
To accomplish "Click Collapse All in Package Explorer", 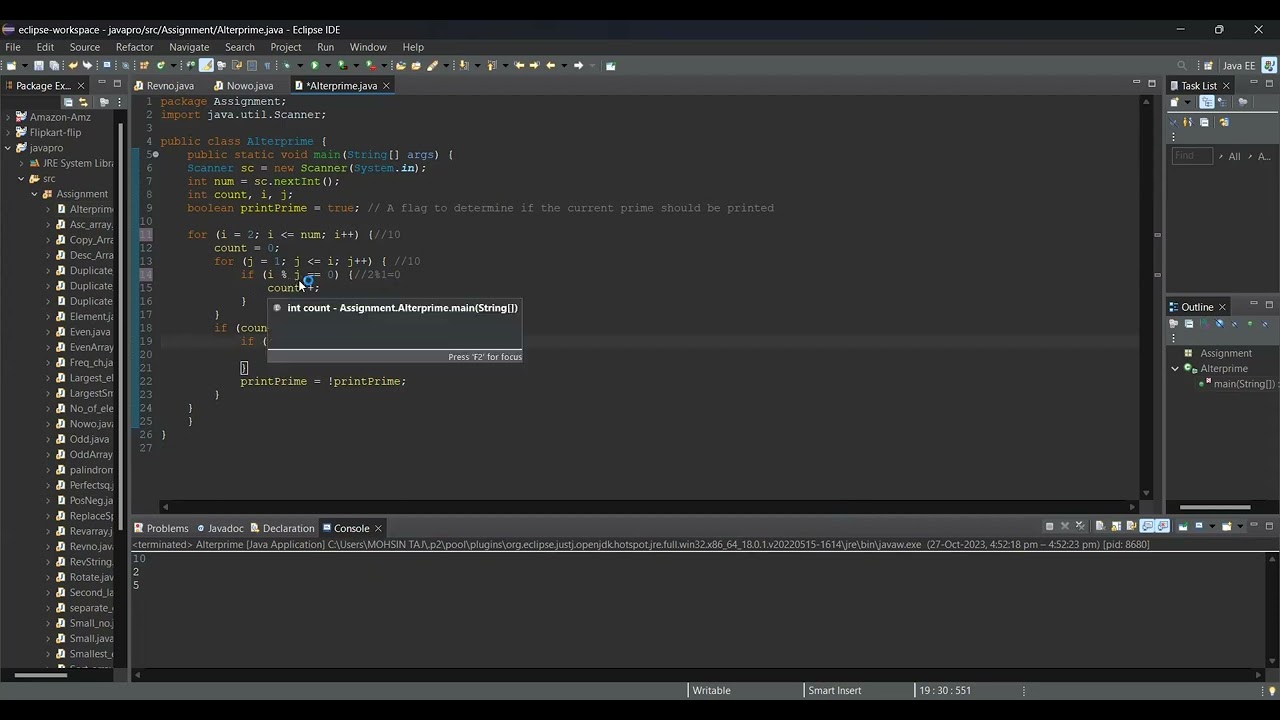I will (x=68, y=102).
